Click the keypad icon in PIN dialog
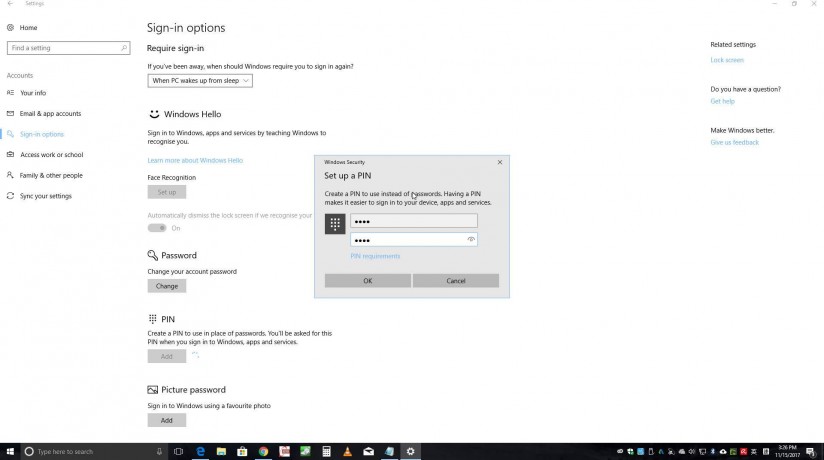The image size is (824, 460). pyautogui.click(x=335, y=224)
